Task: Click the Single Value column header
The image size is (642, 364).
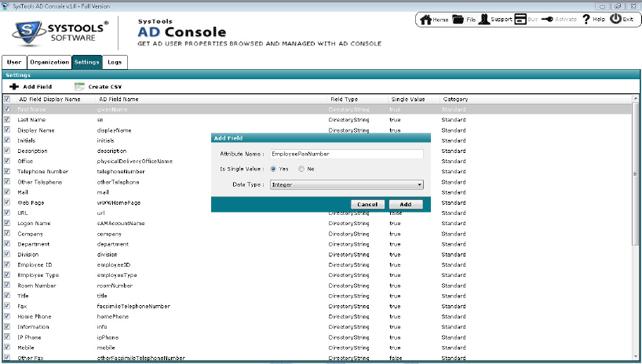Action: [408, 99]
